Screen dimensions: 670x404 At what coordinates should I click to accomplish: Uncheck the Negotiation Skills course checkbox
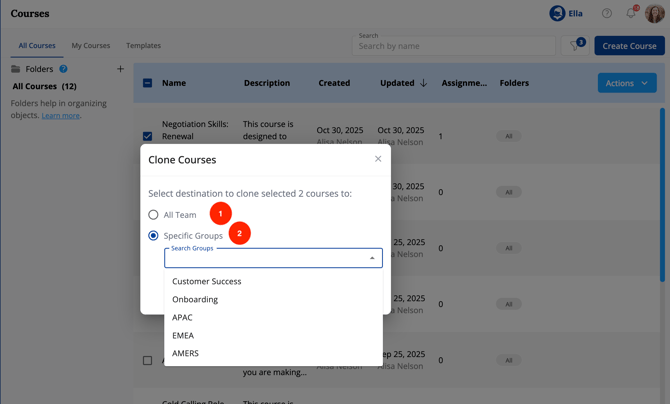click(147, 136)
